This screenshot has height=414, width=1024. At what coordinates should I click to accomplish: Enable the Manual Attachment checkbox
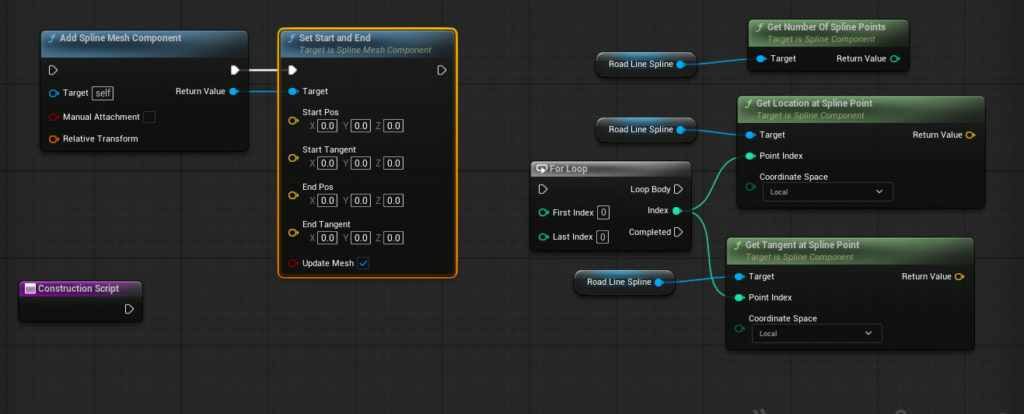tap(149, 117)
